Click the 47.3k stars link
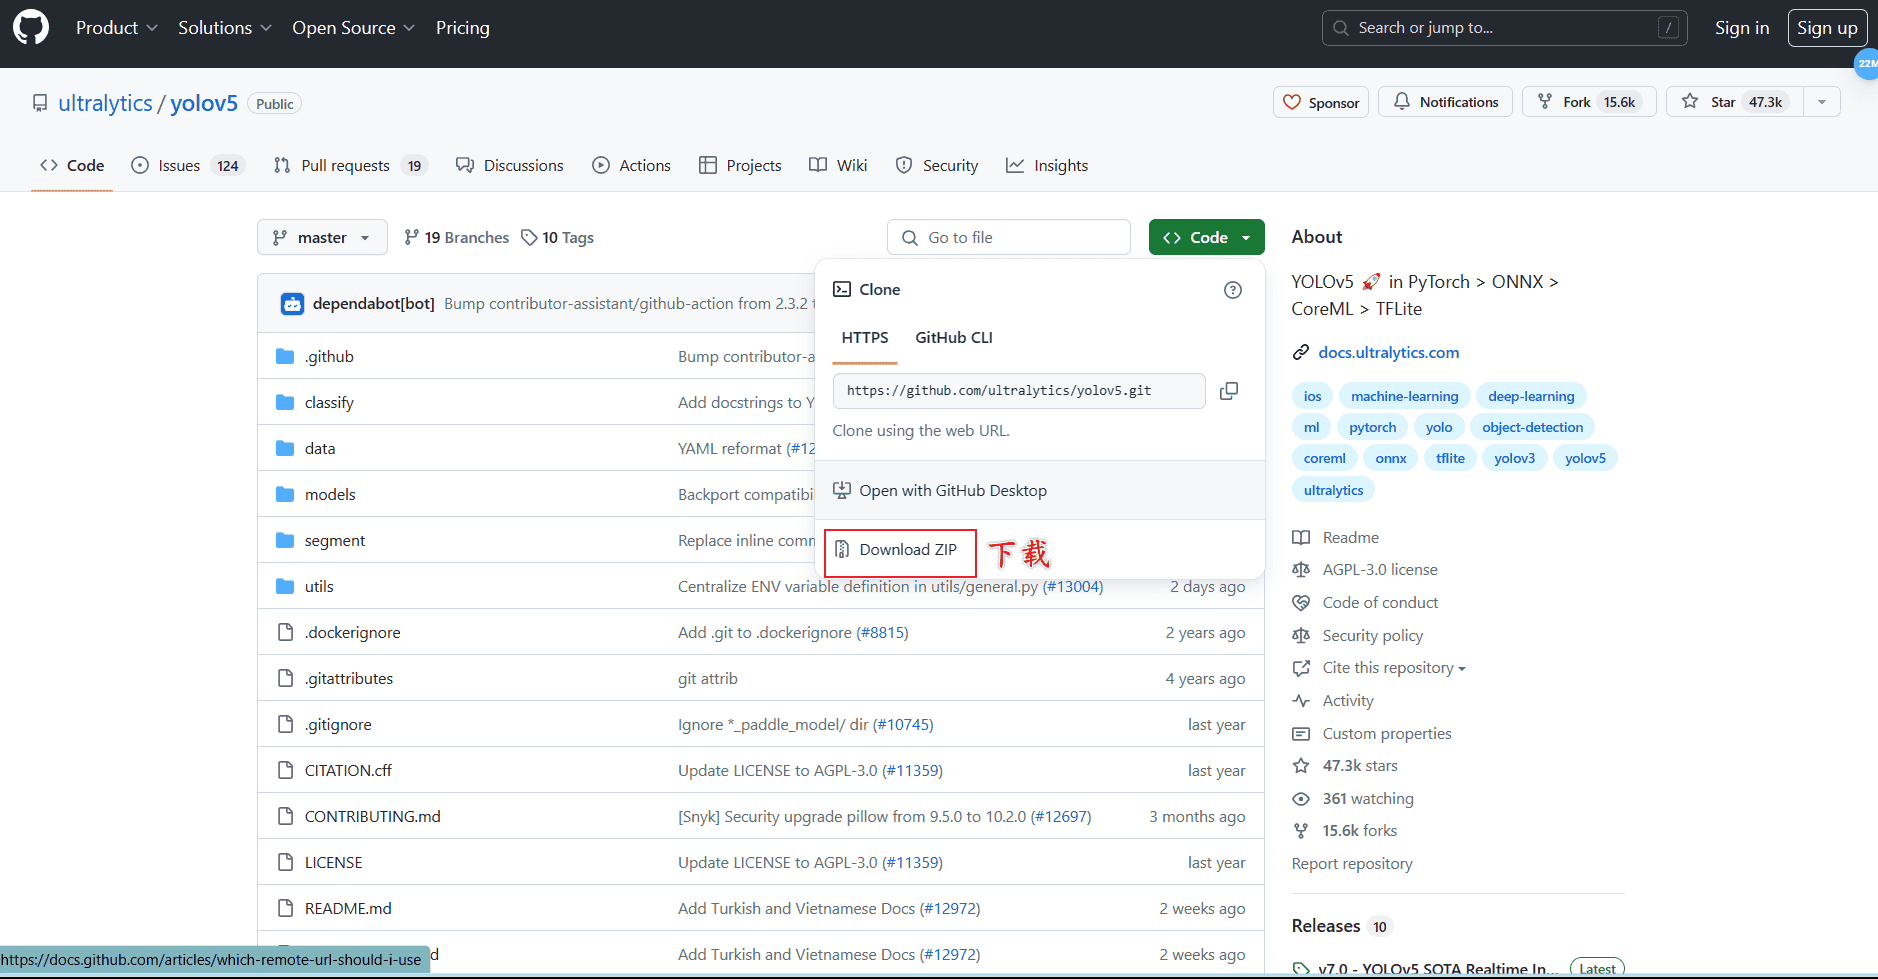1878x979 pixels. point(1360,766)
